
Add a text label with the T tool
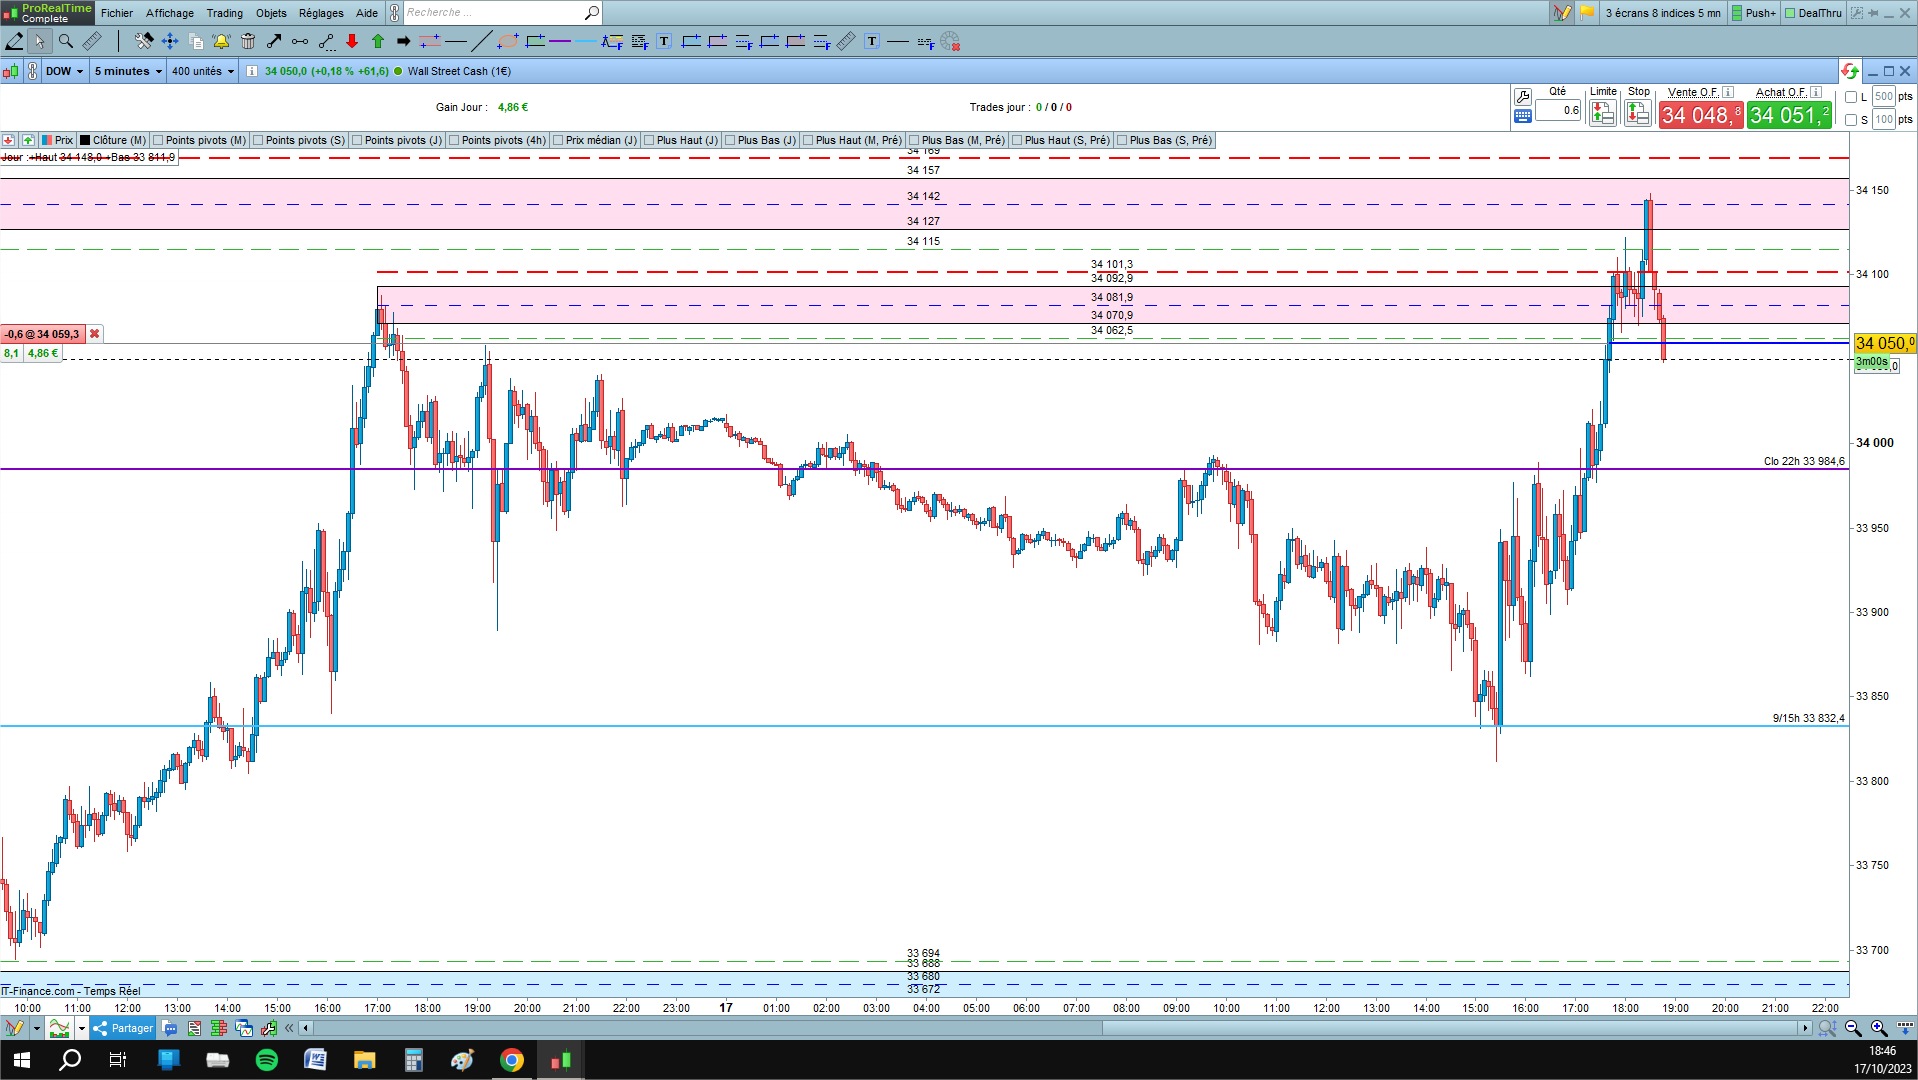point(664,41)
